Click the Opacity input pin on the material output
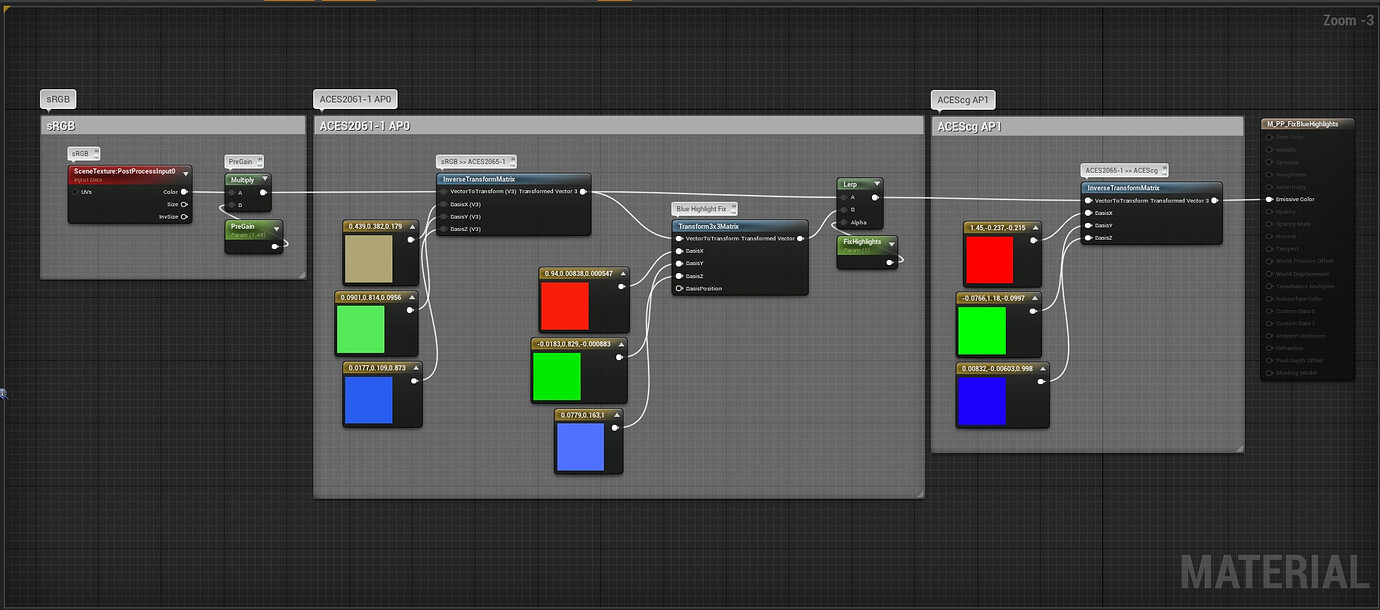 pos(1269,211)
